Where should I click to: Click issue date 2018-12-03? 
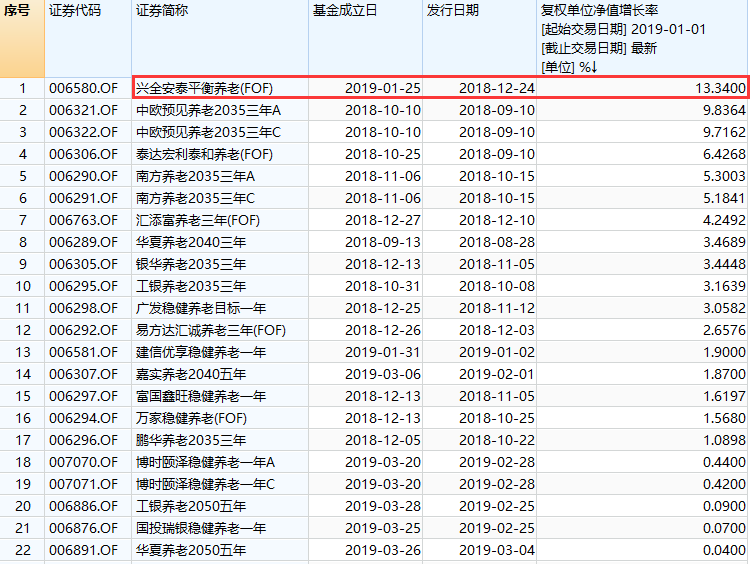(x=497, y=331)
